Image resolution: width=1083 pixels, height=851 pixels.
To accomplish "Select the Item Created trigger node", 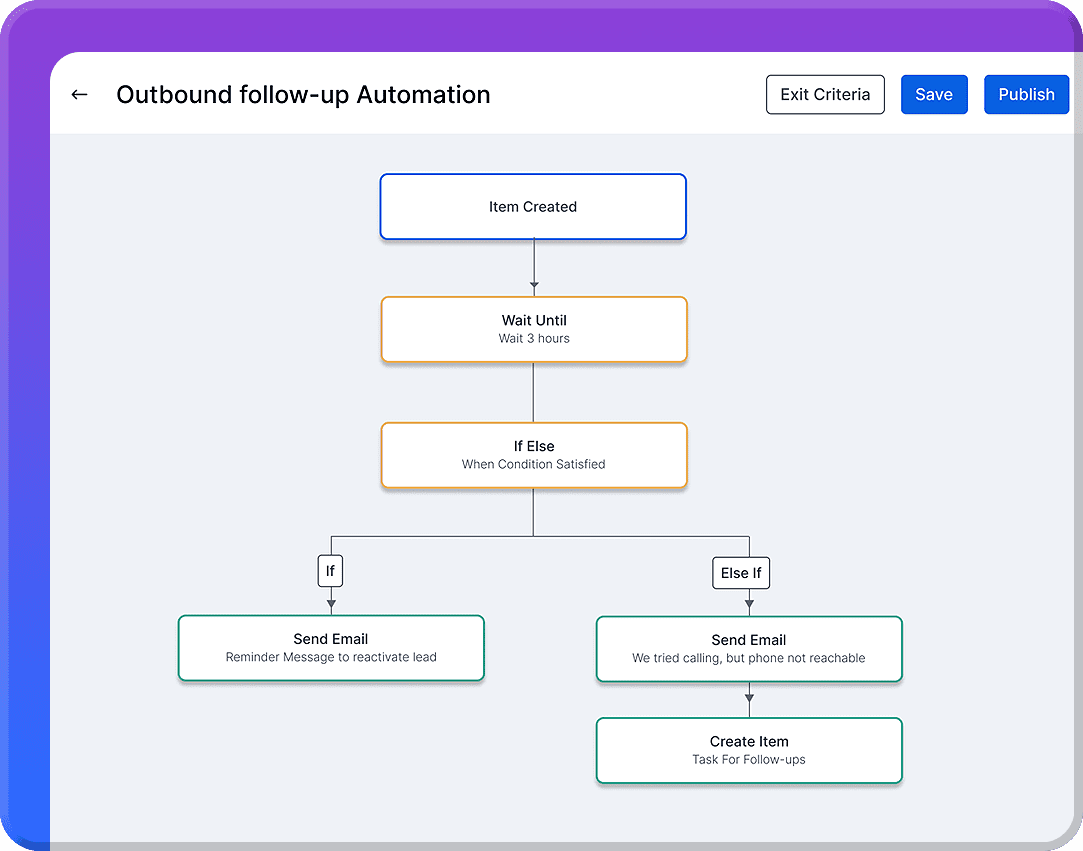I will coord(533,207).
